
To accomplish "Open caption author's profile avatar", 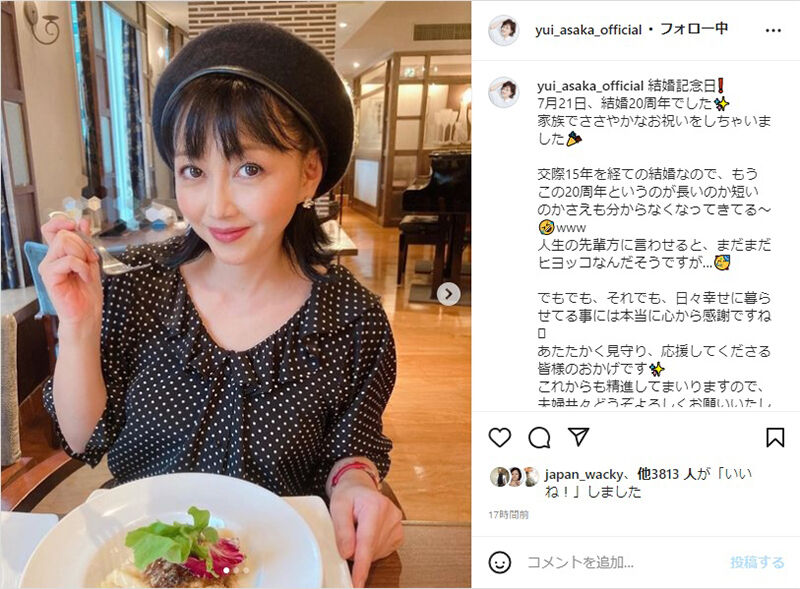I will click(504, 92).
